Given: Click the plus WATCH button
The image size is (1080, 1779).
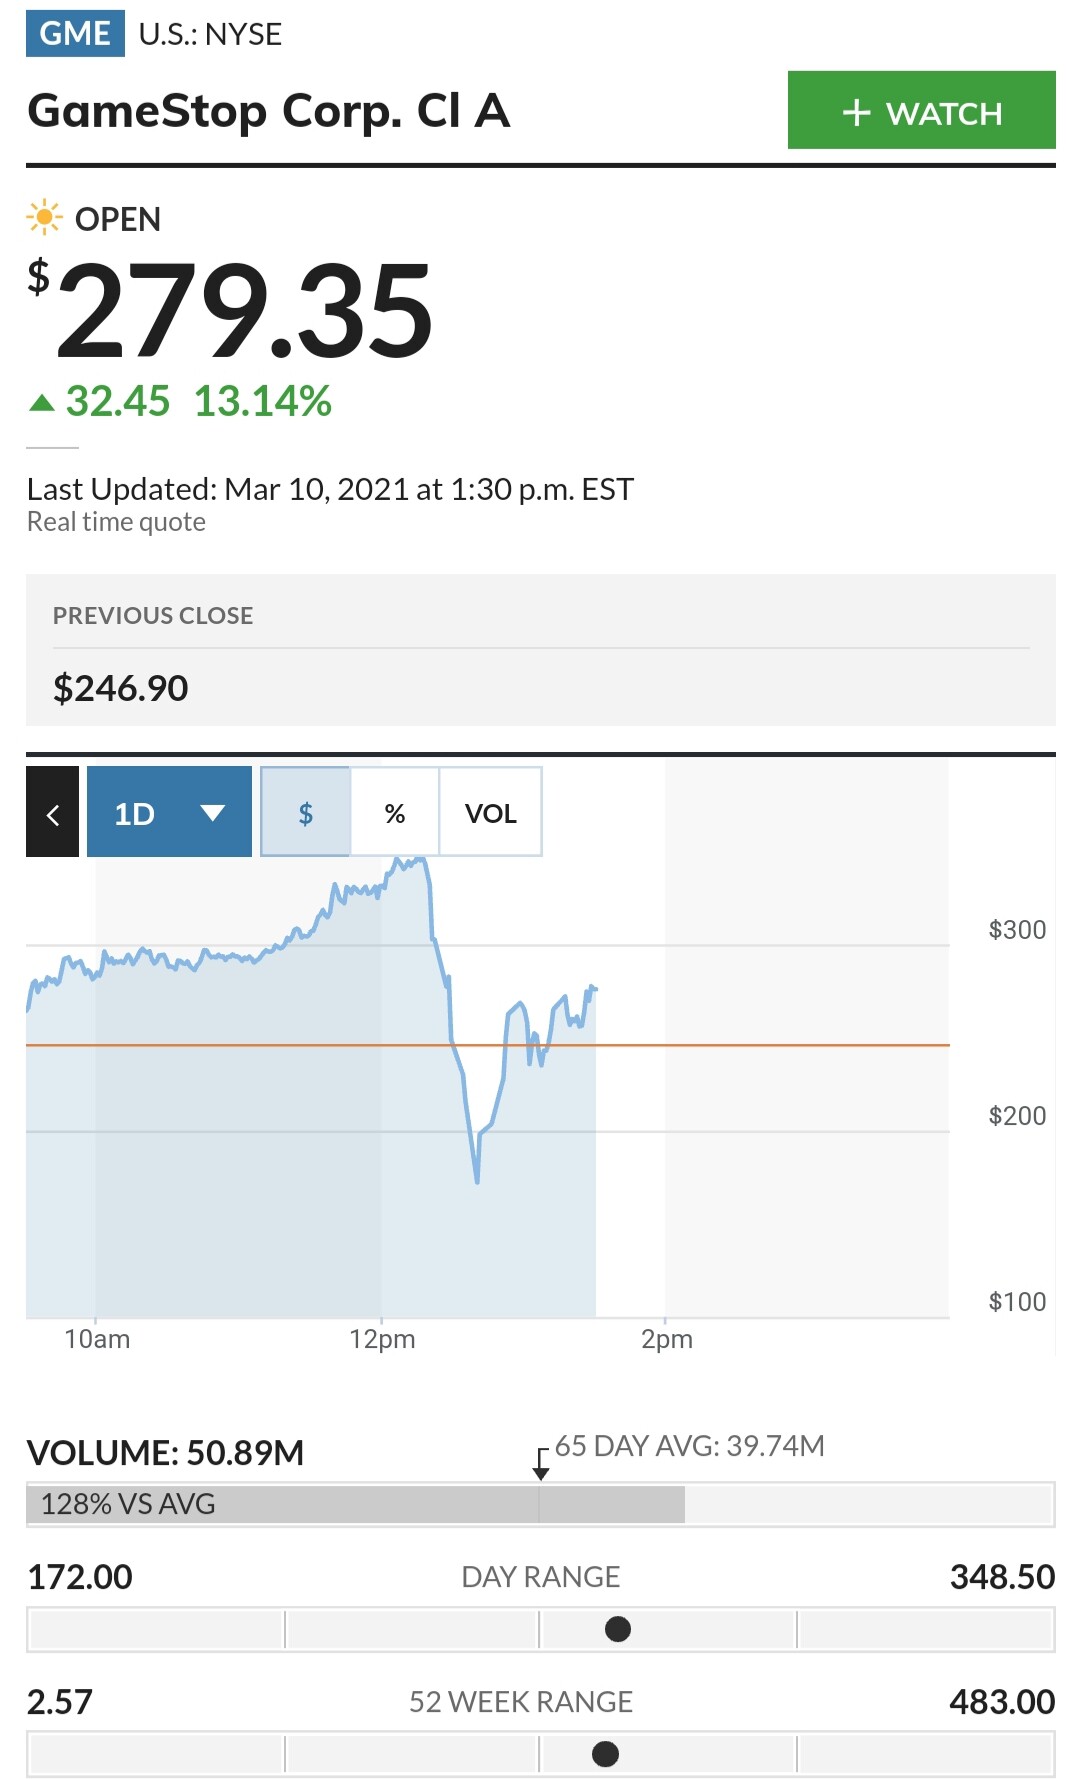Looking at the screenshot, I should coord(921,110).
